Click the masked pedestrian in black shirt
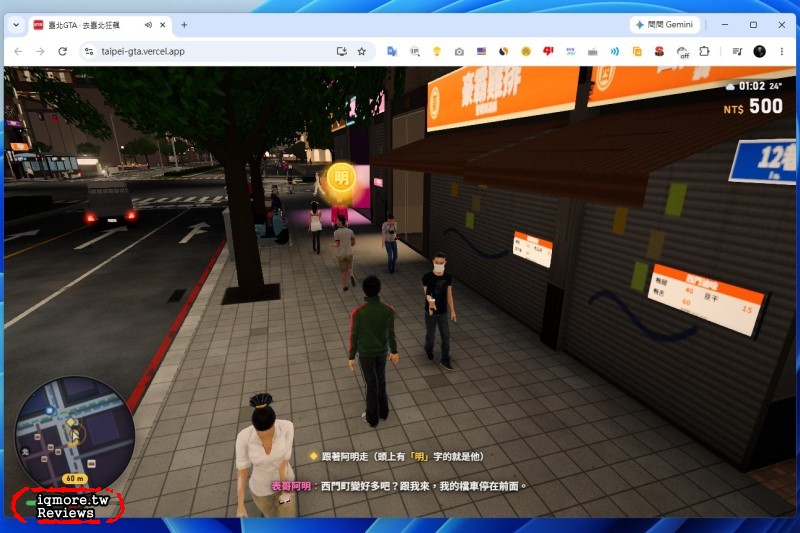Screen dimensions: 800x533 [x=439, y=312]
